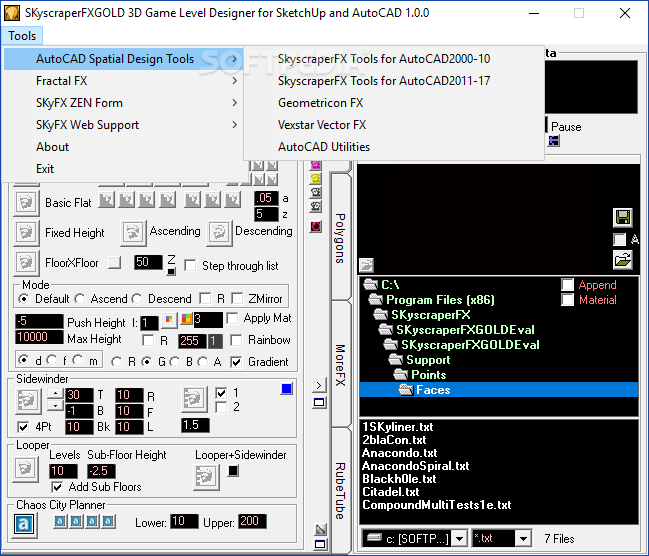Click the Sidewinder icon next to checkboxes 1 and 2
This screenshot has height=556, width=649.
[194, 400]
